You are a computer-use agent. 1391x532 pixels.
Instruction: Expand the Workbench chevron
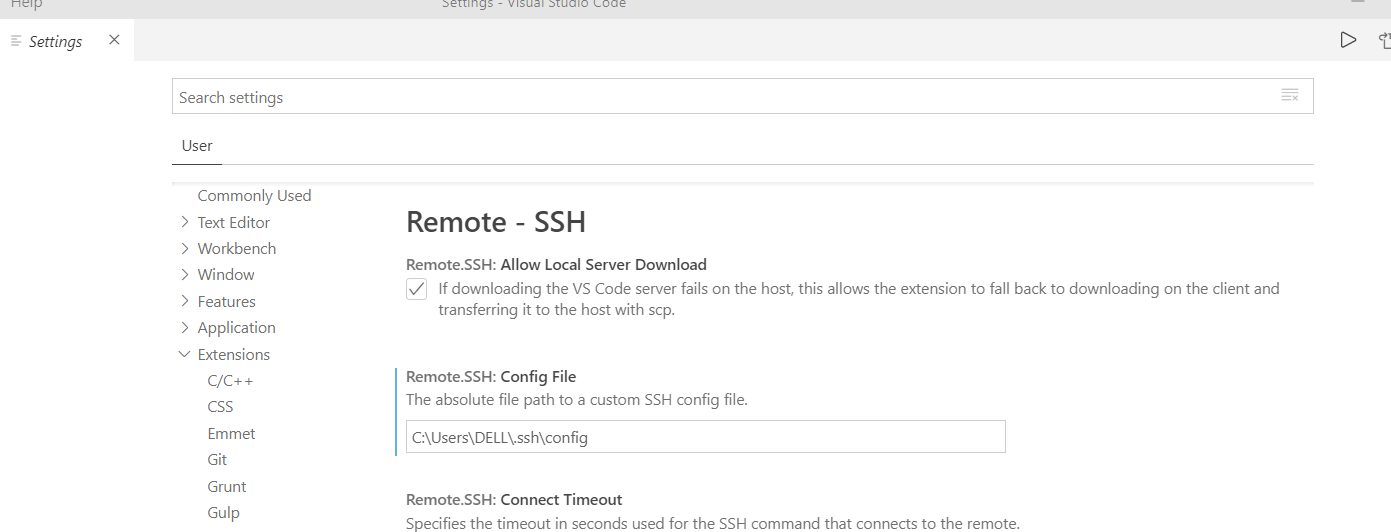(x=185, y=248)
